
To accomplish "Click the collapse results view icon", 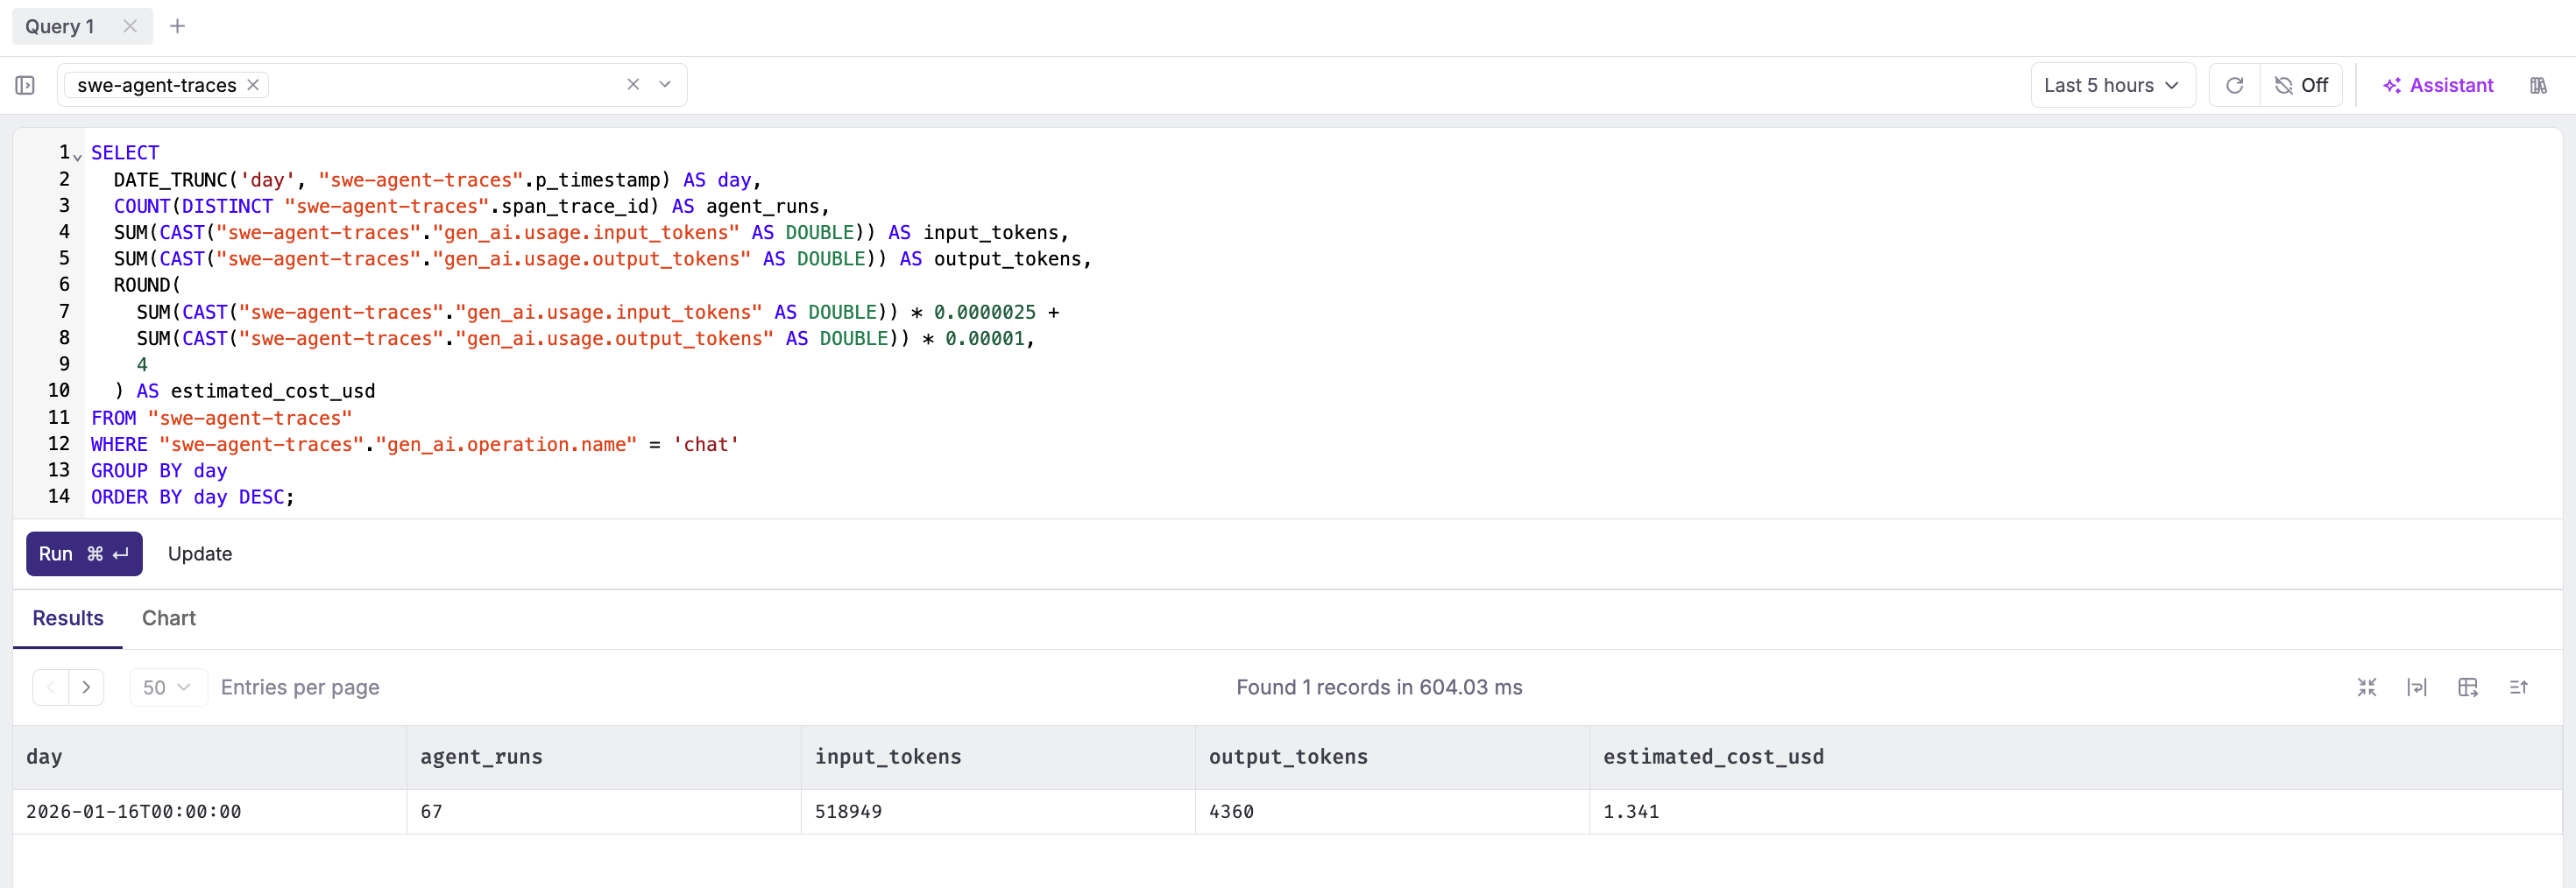I will point(2366,687).
